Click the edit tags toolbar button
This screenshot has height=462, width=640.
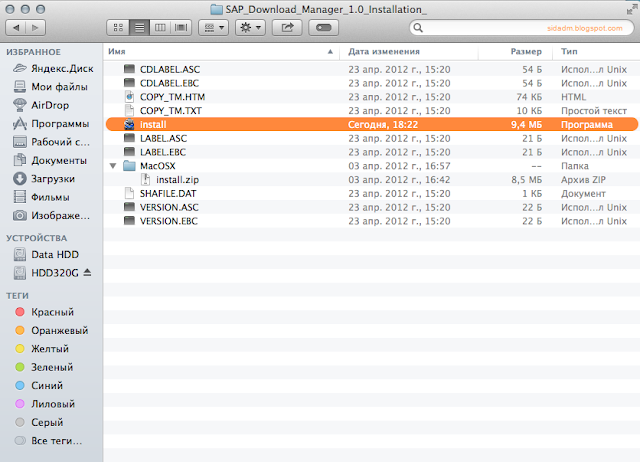click(x=323, y=28)
